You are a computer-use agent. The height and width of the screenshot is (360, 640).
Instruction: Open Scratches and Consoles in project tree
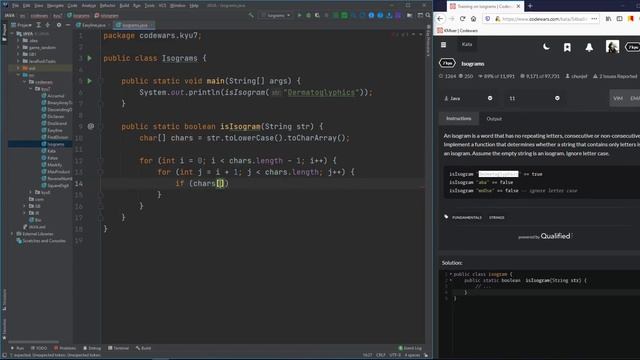coord(41,241)
